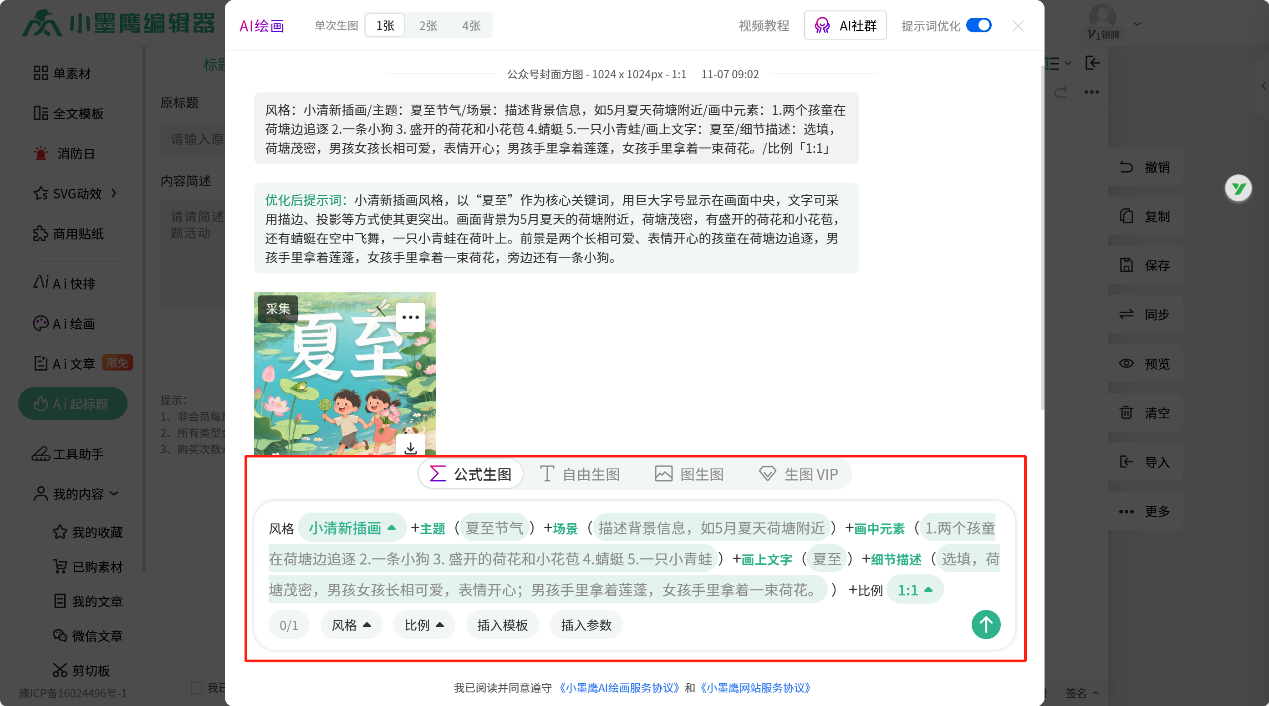The height and width of the screenshot is (706, 1269).
Task: Open the three-dot menu on image
Action: (410, 317)
